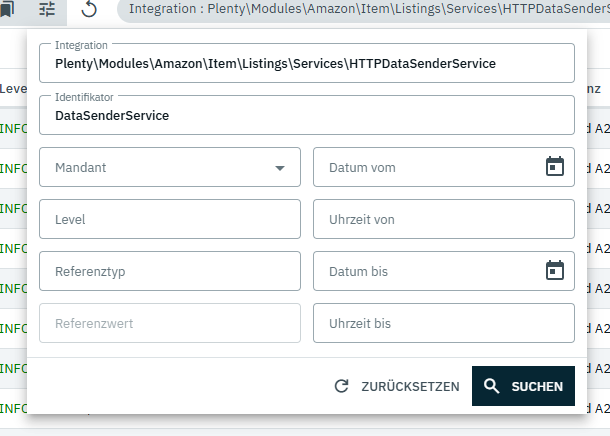Click the circular reset arrow toolbar icon
The height and width of the screenshot is (436, 610).
pyautogui.click(x=89, y=10)
